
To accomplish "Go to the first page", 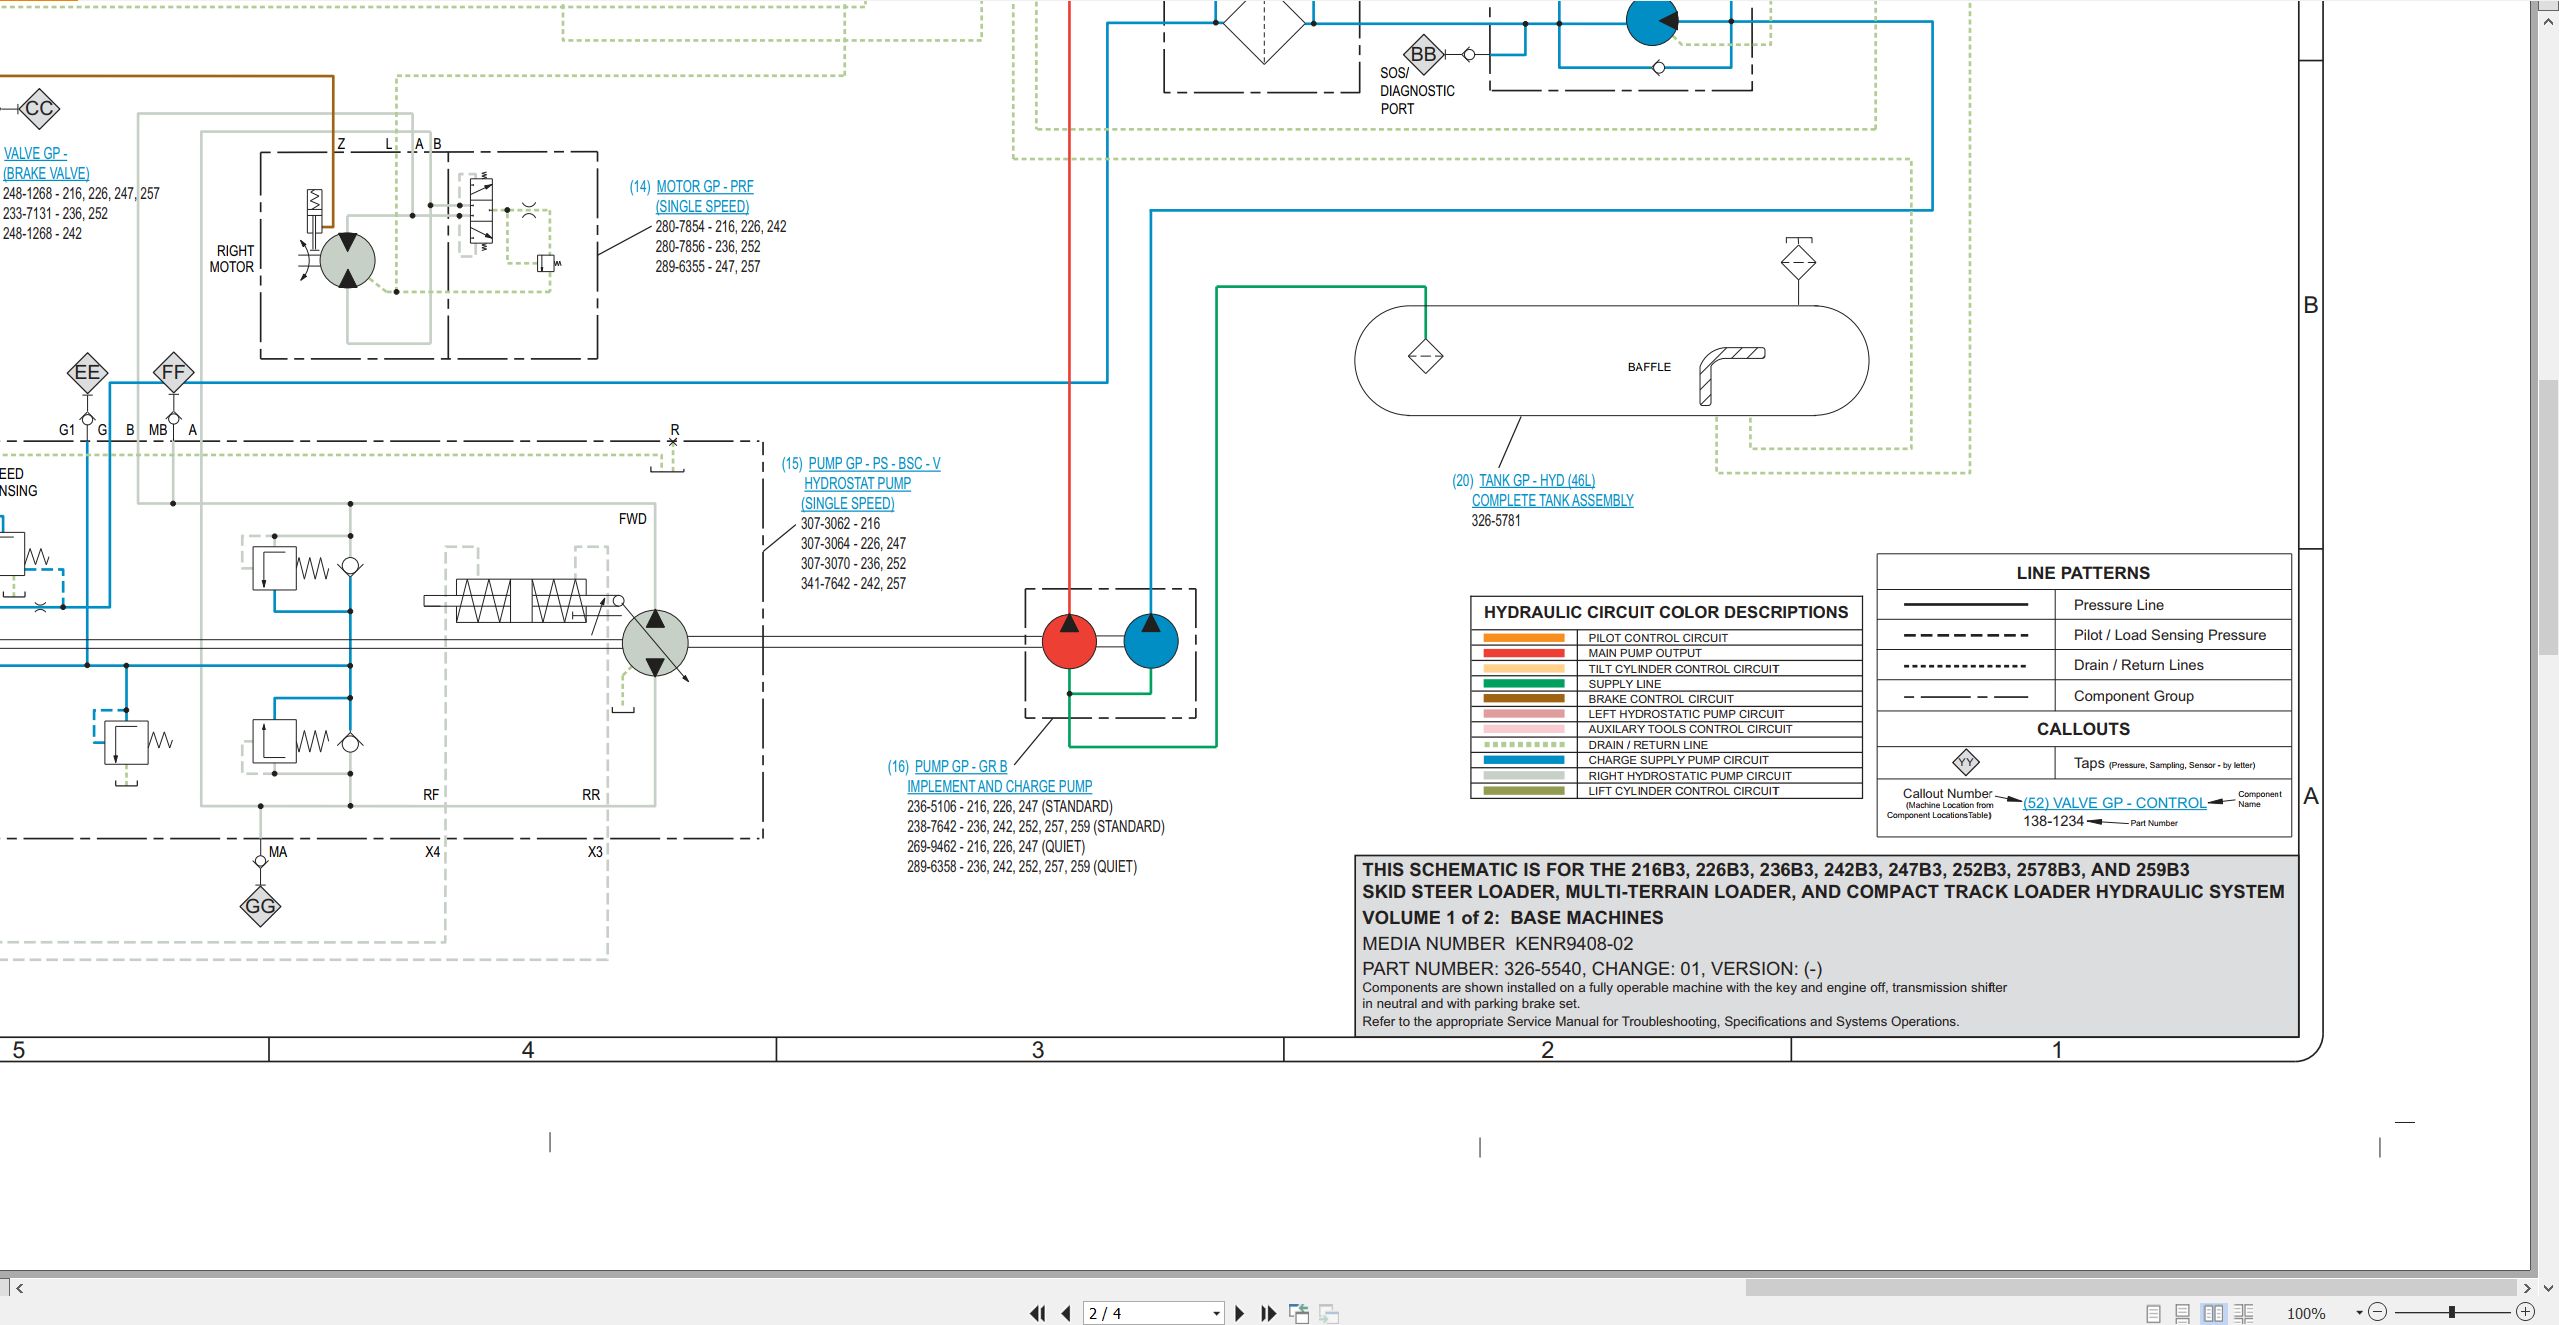I will pos(1038,1313).
